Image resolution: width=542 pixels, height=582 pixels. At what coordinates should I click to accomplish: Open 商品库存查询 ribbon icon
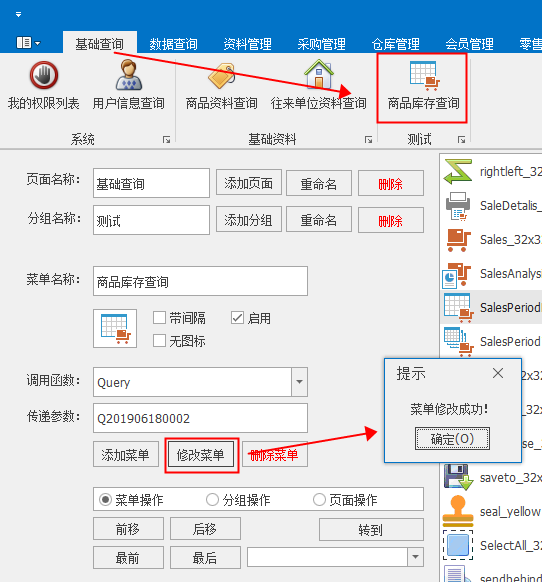(424, 76)
